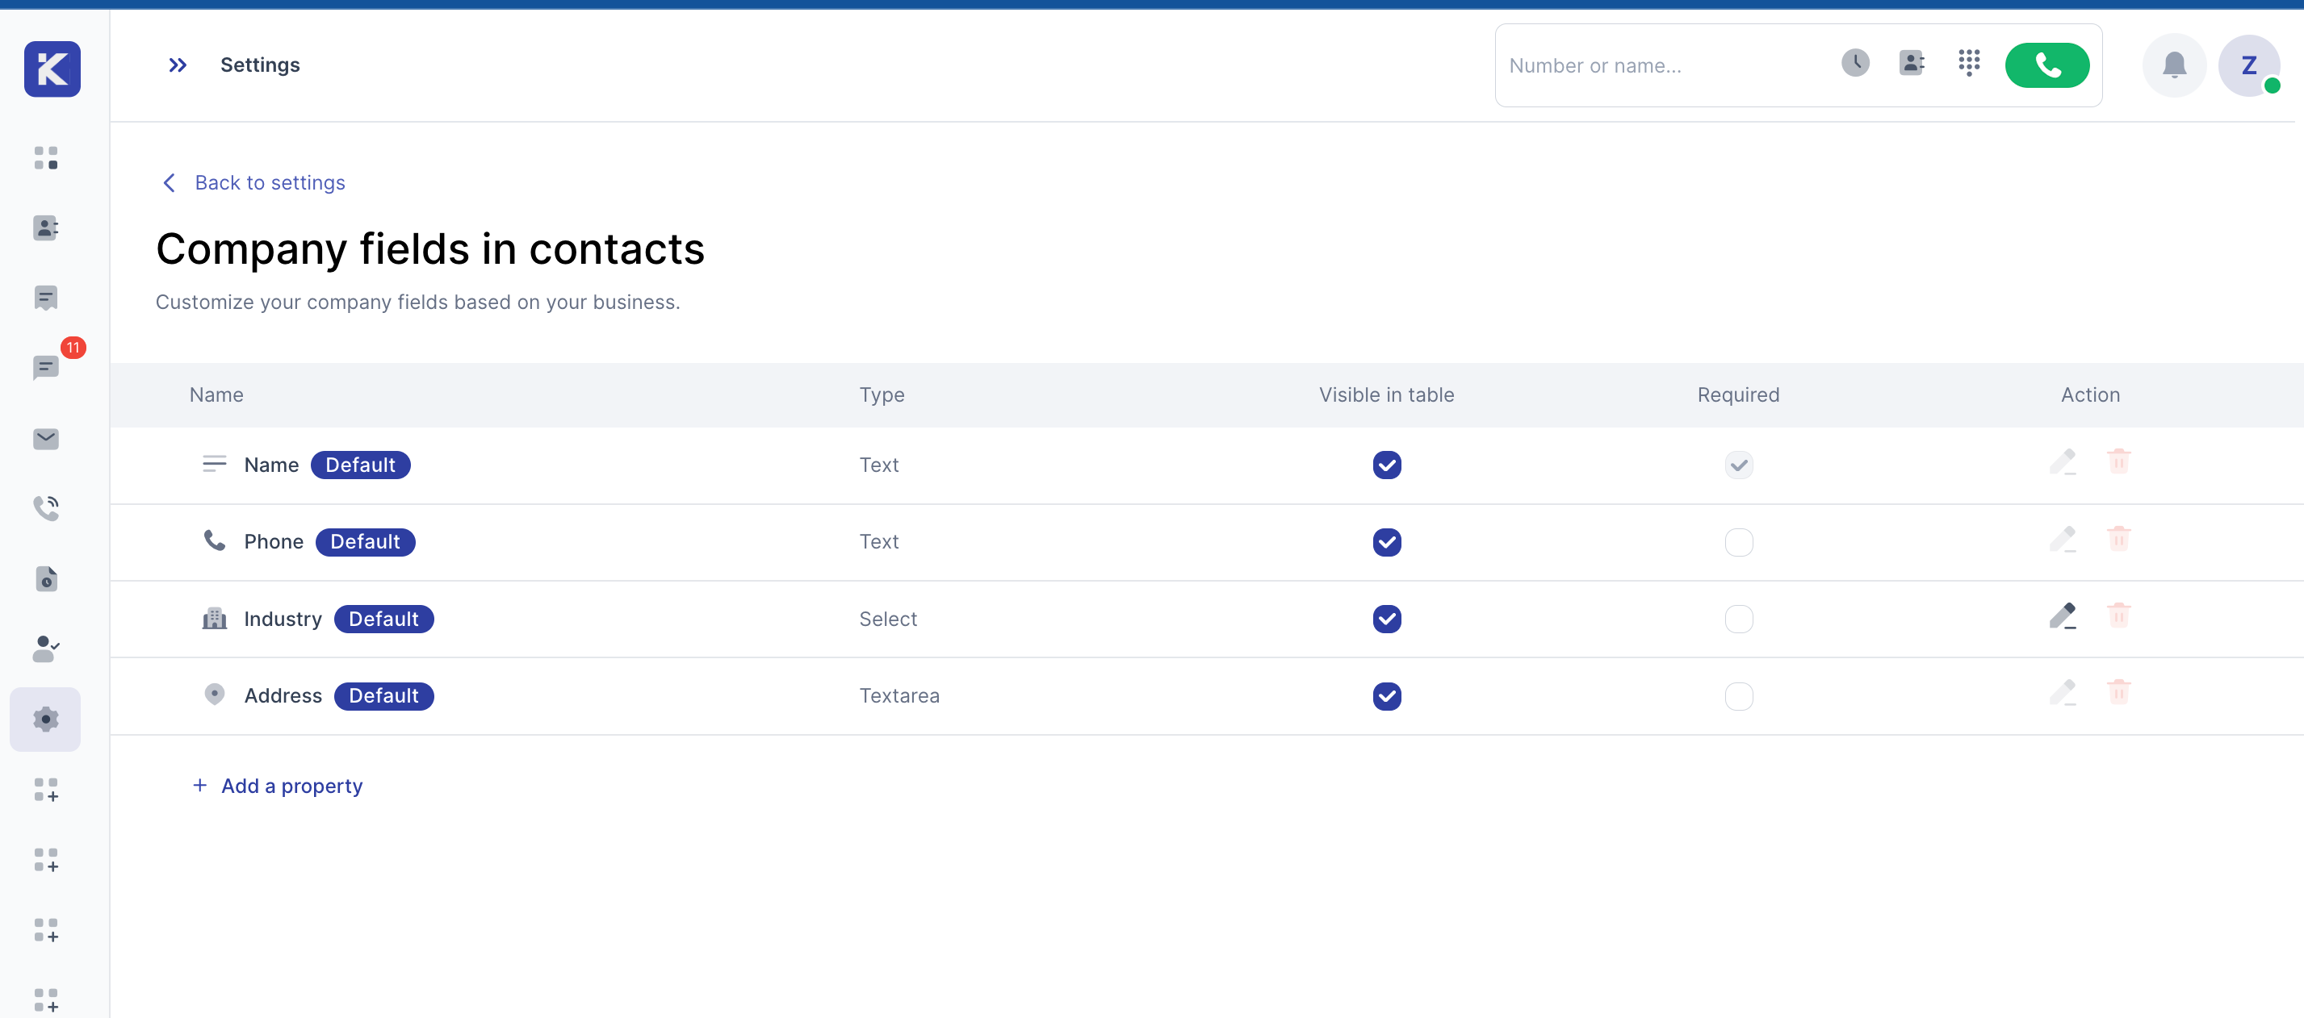This screenshot has height=1018, width=2304.
Task: Open user profile avatar Z menu
Action: (x=2248, y=66)
